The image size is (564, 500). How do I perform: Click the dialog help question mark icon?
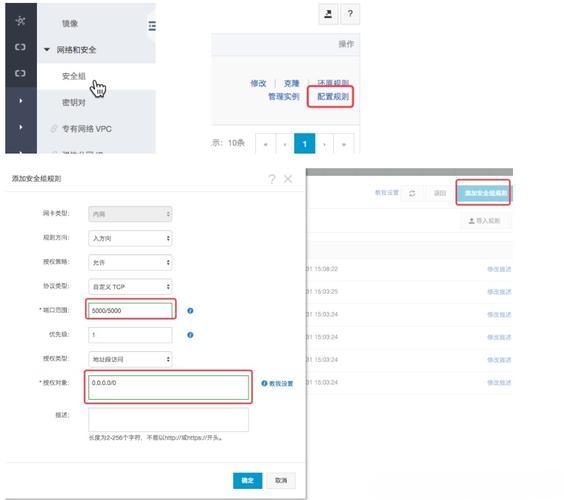tap(272, 179)
